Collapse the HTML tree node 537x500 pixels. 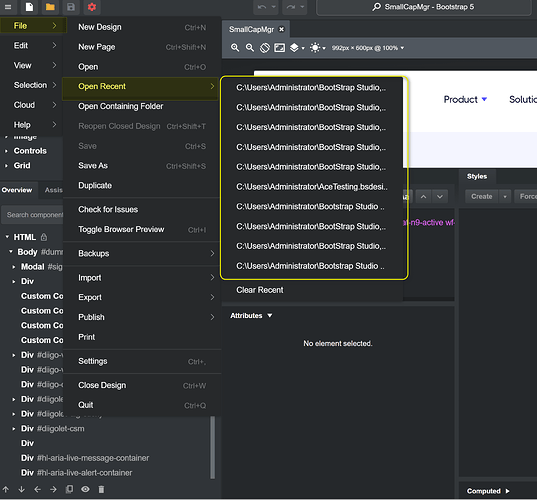click(7, 237)
